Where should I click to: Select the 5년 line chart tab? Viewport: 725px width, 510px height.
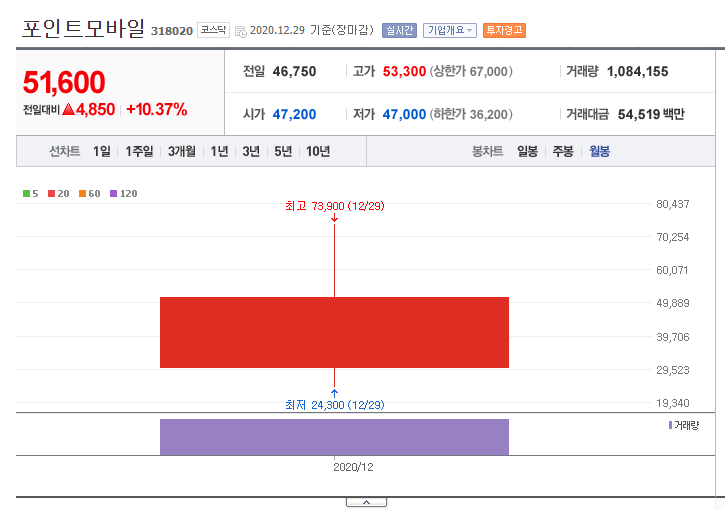pos(283,151)
